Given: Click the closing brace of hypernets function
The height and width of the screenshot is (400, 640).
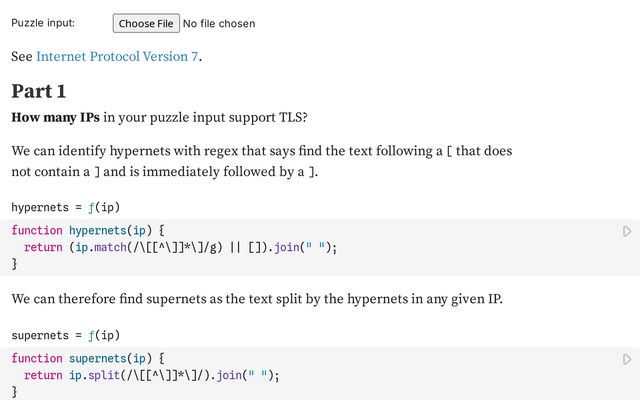Looking at the screenshot, I should (x=14, y=265).
